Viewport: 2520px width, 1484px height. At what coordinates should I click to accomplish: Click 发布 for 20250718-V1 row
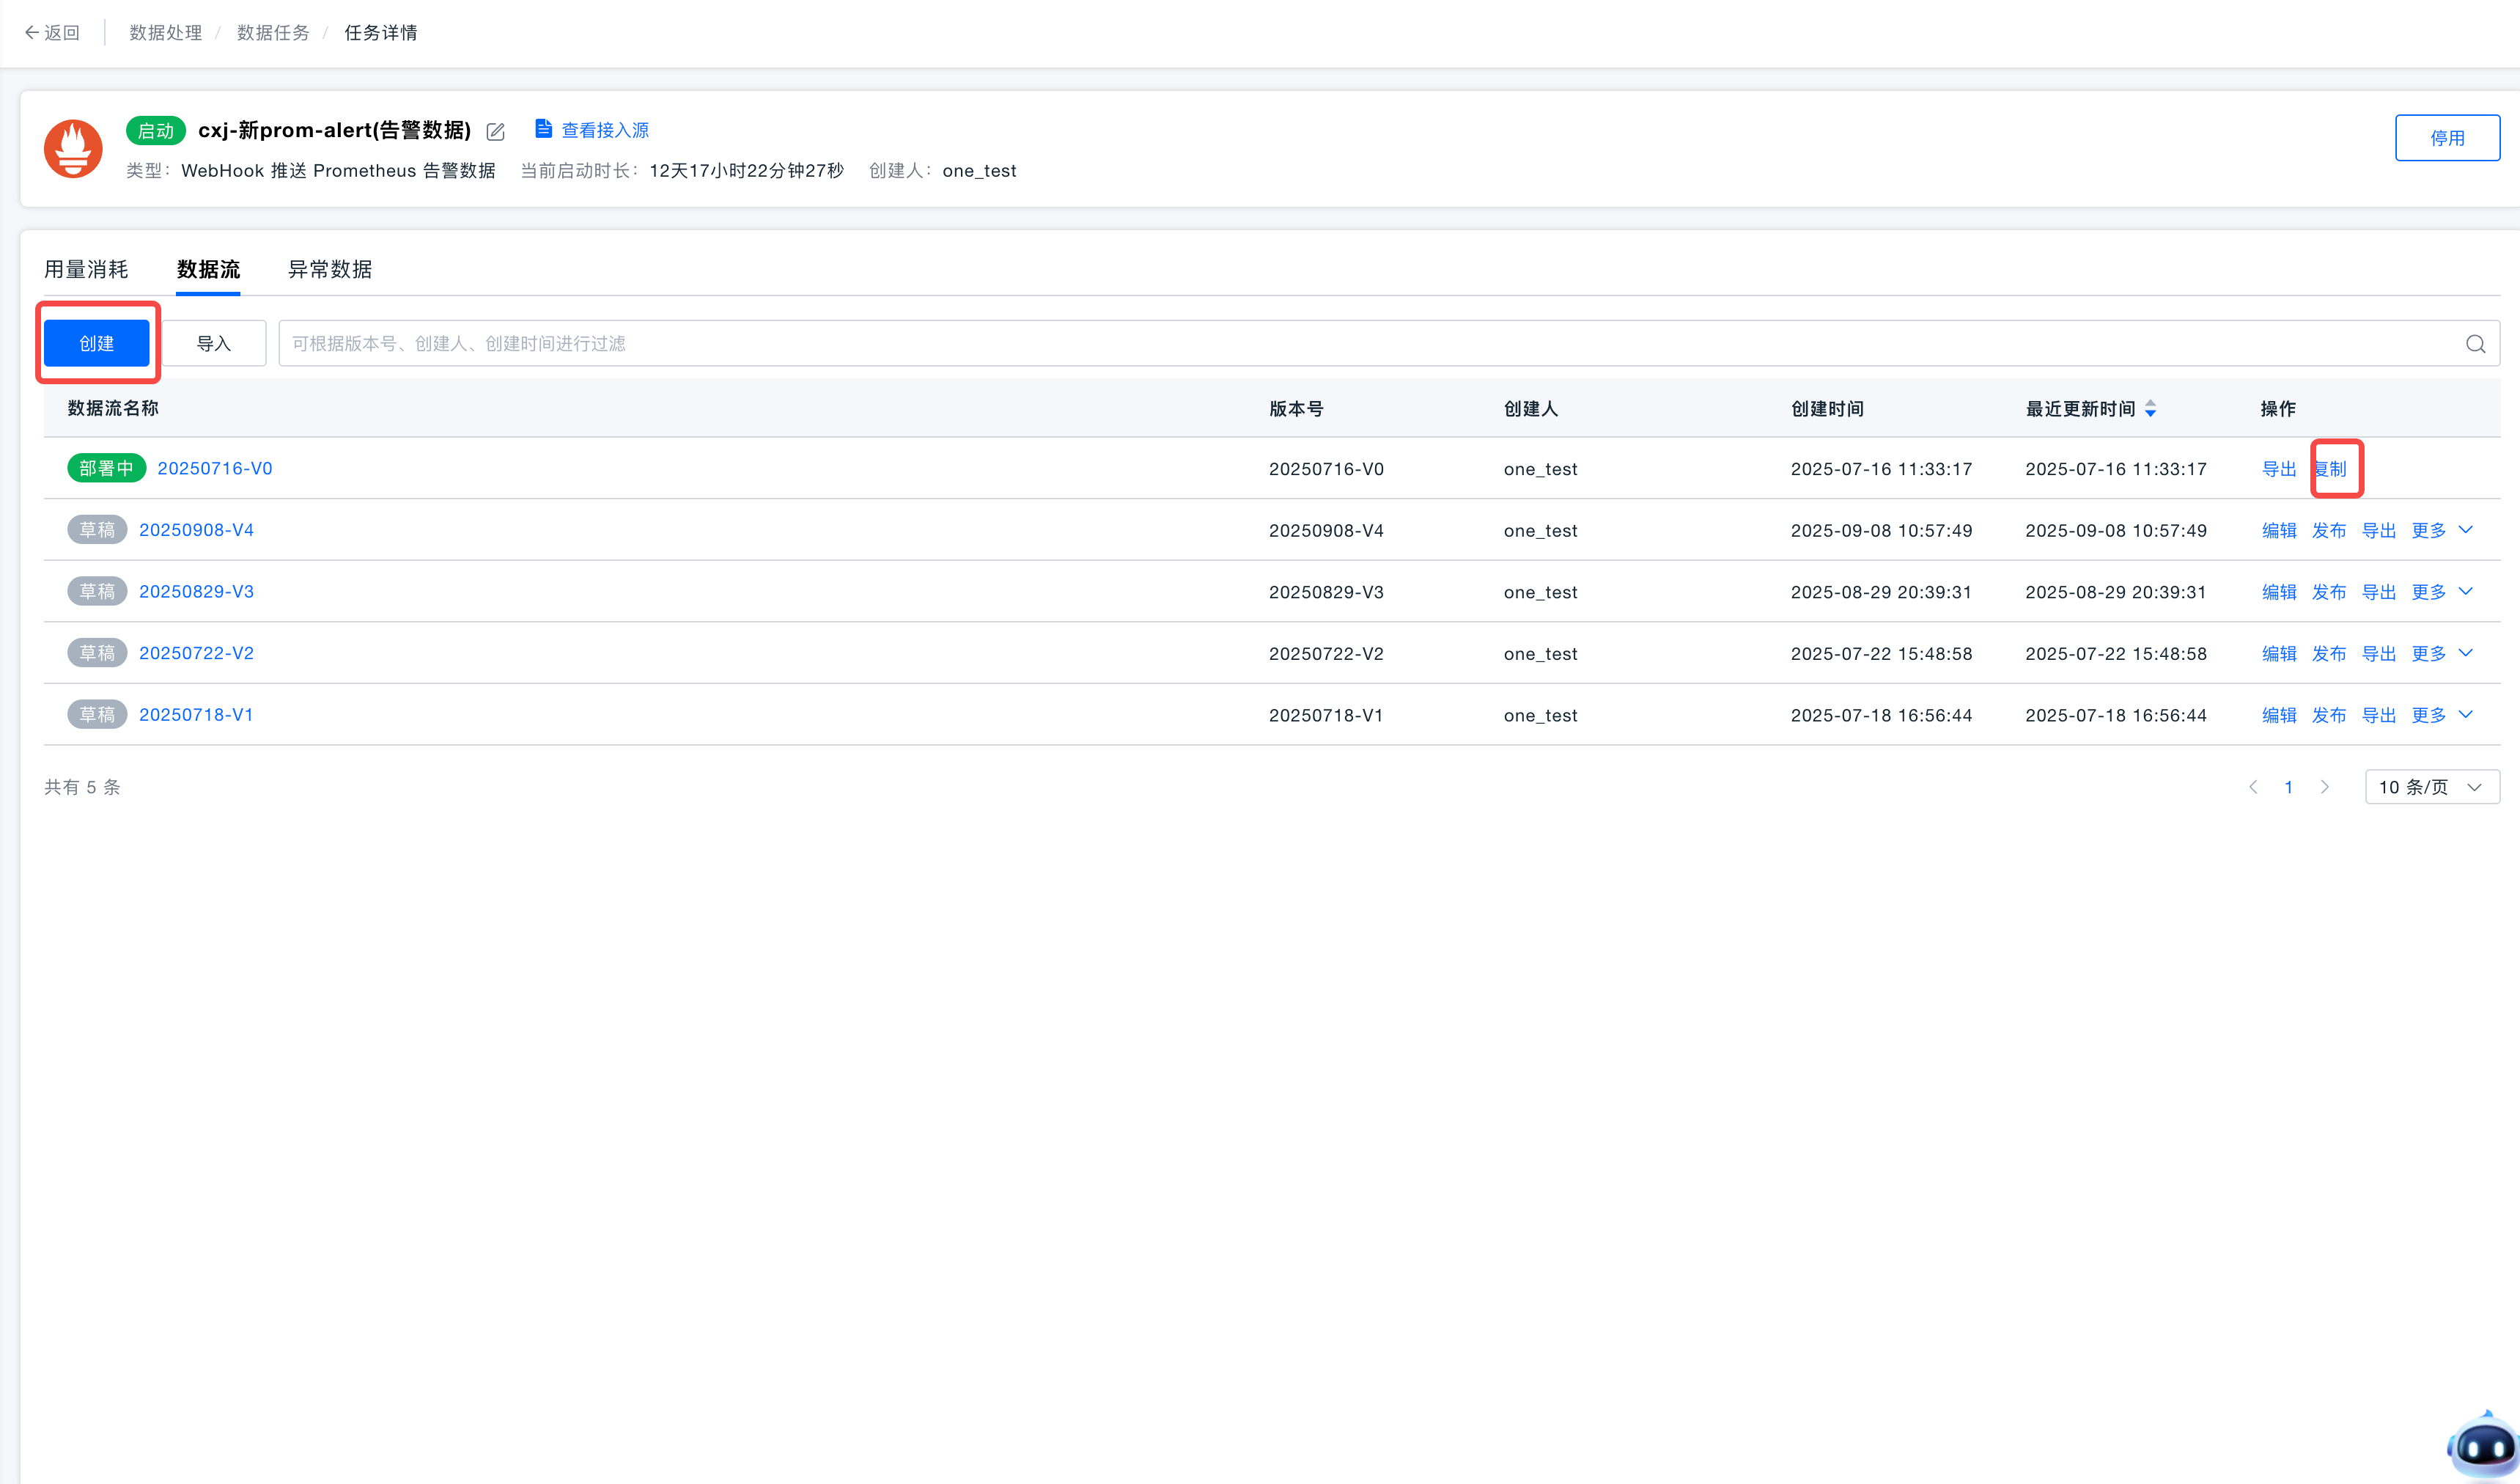(2328, 715)
